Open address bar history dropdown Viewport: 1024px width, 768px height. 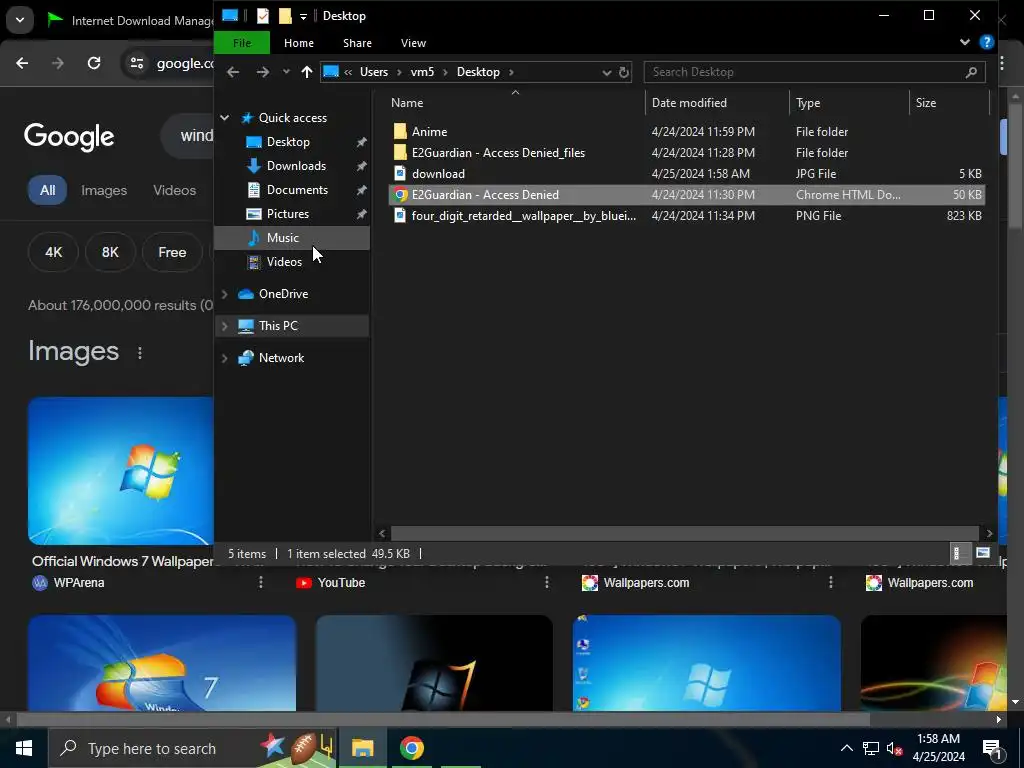pyautogui.click(x=607, y=72)
